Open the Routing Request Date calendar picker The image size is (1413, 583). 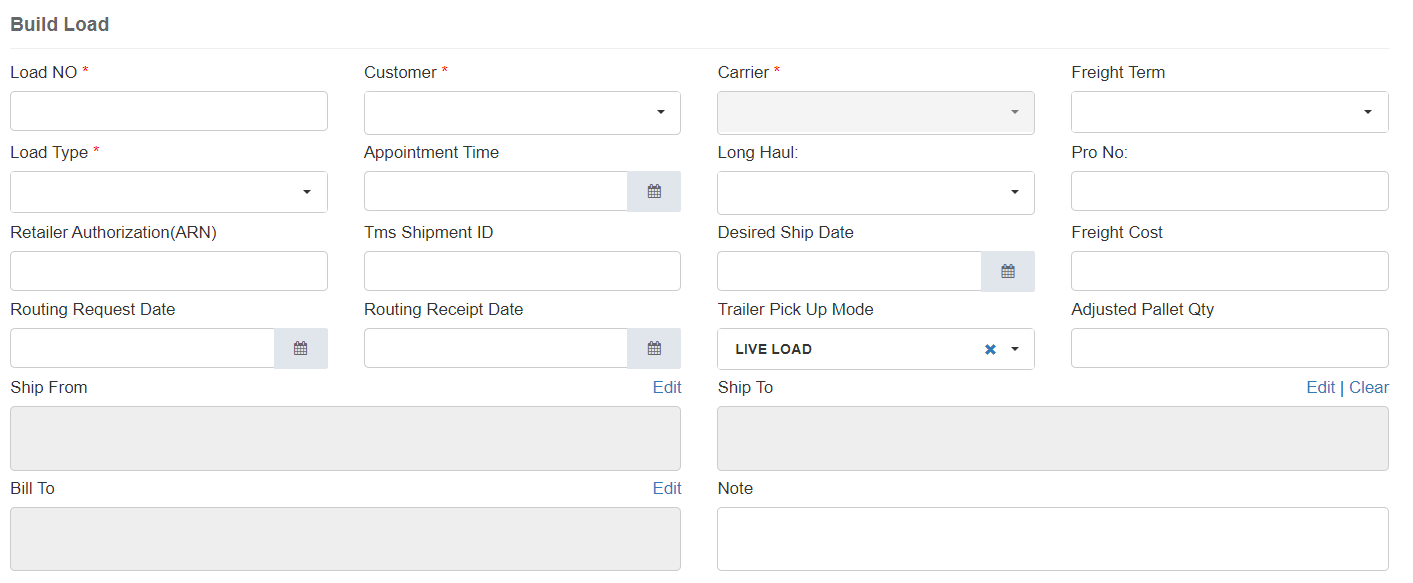300,348
